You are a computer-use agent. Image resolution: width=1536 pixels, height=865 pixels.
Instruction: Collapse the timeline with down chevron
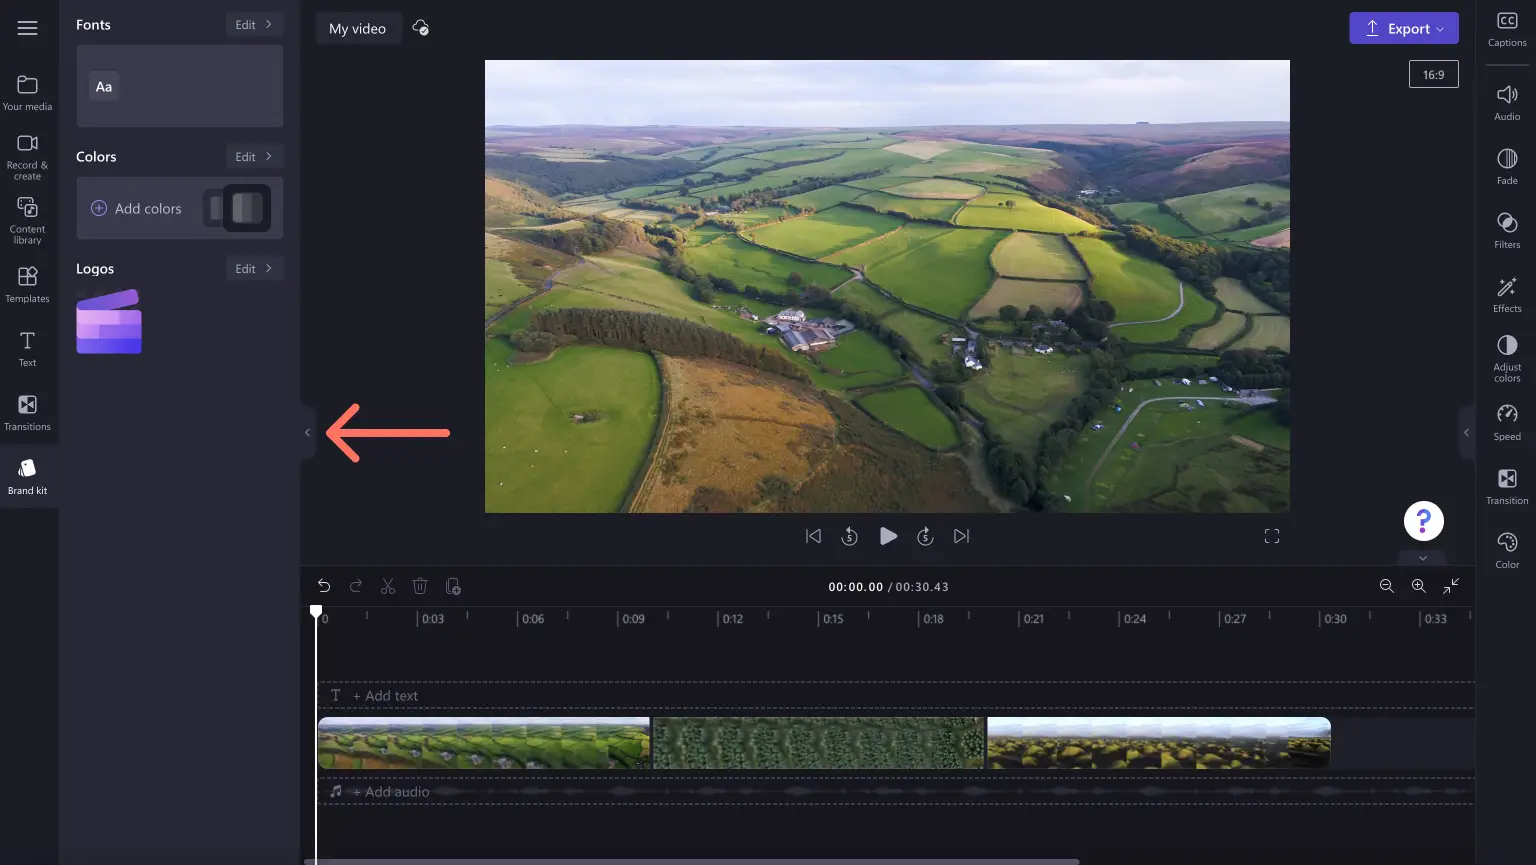coord(1423,558)
